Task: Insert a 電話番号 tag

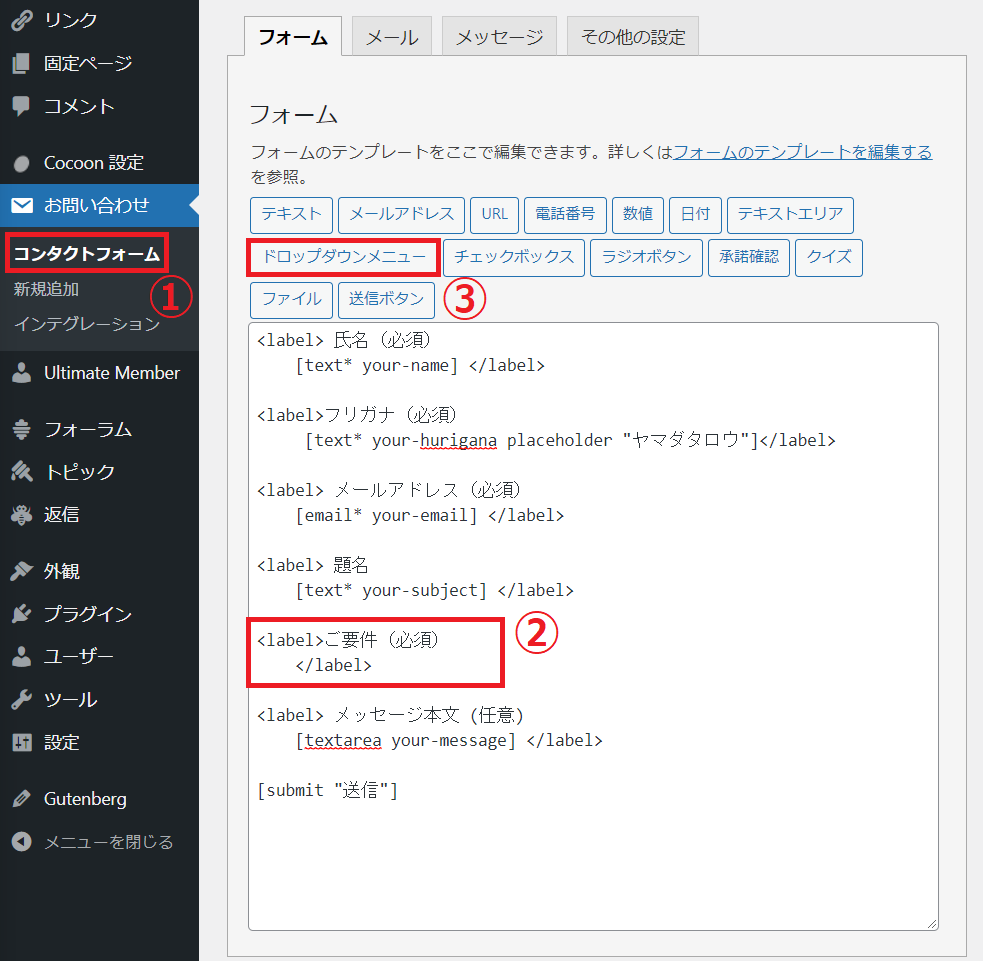Action: [565, 214]
